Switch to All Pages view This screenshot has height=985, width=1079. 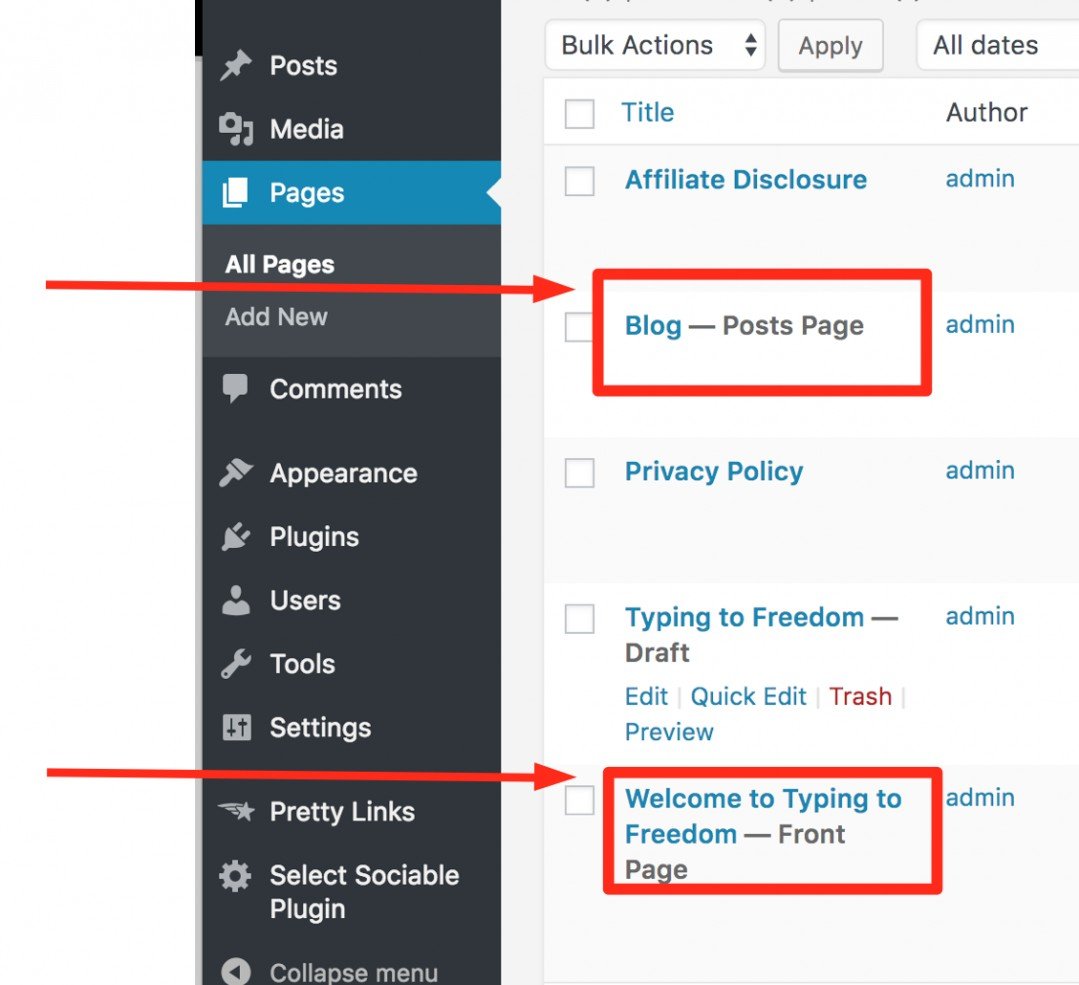click(278, 263)
